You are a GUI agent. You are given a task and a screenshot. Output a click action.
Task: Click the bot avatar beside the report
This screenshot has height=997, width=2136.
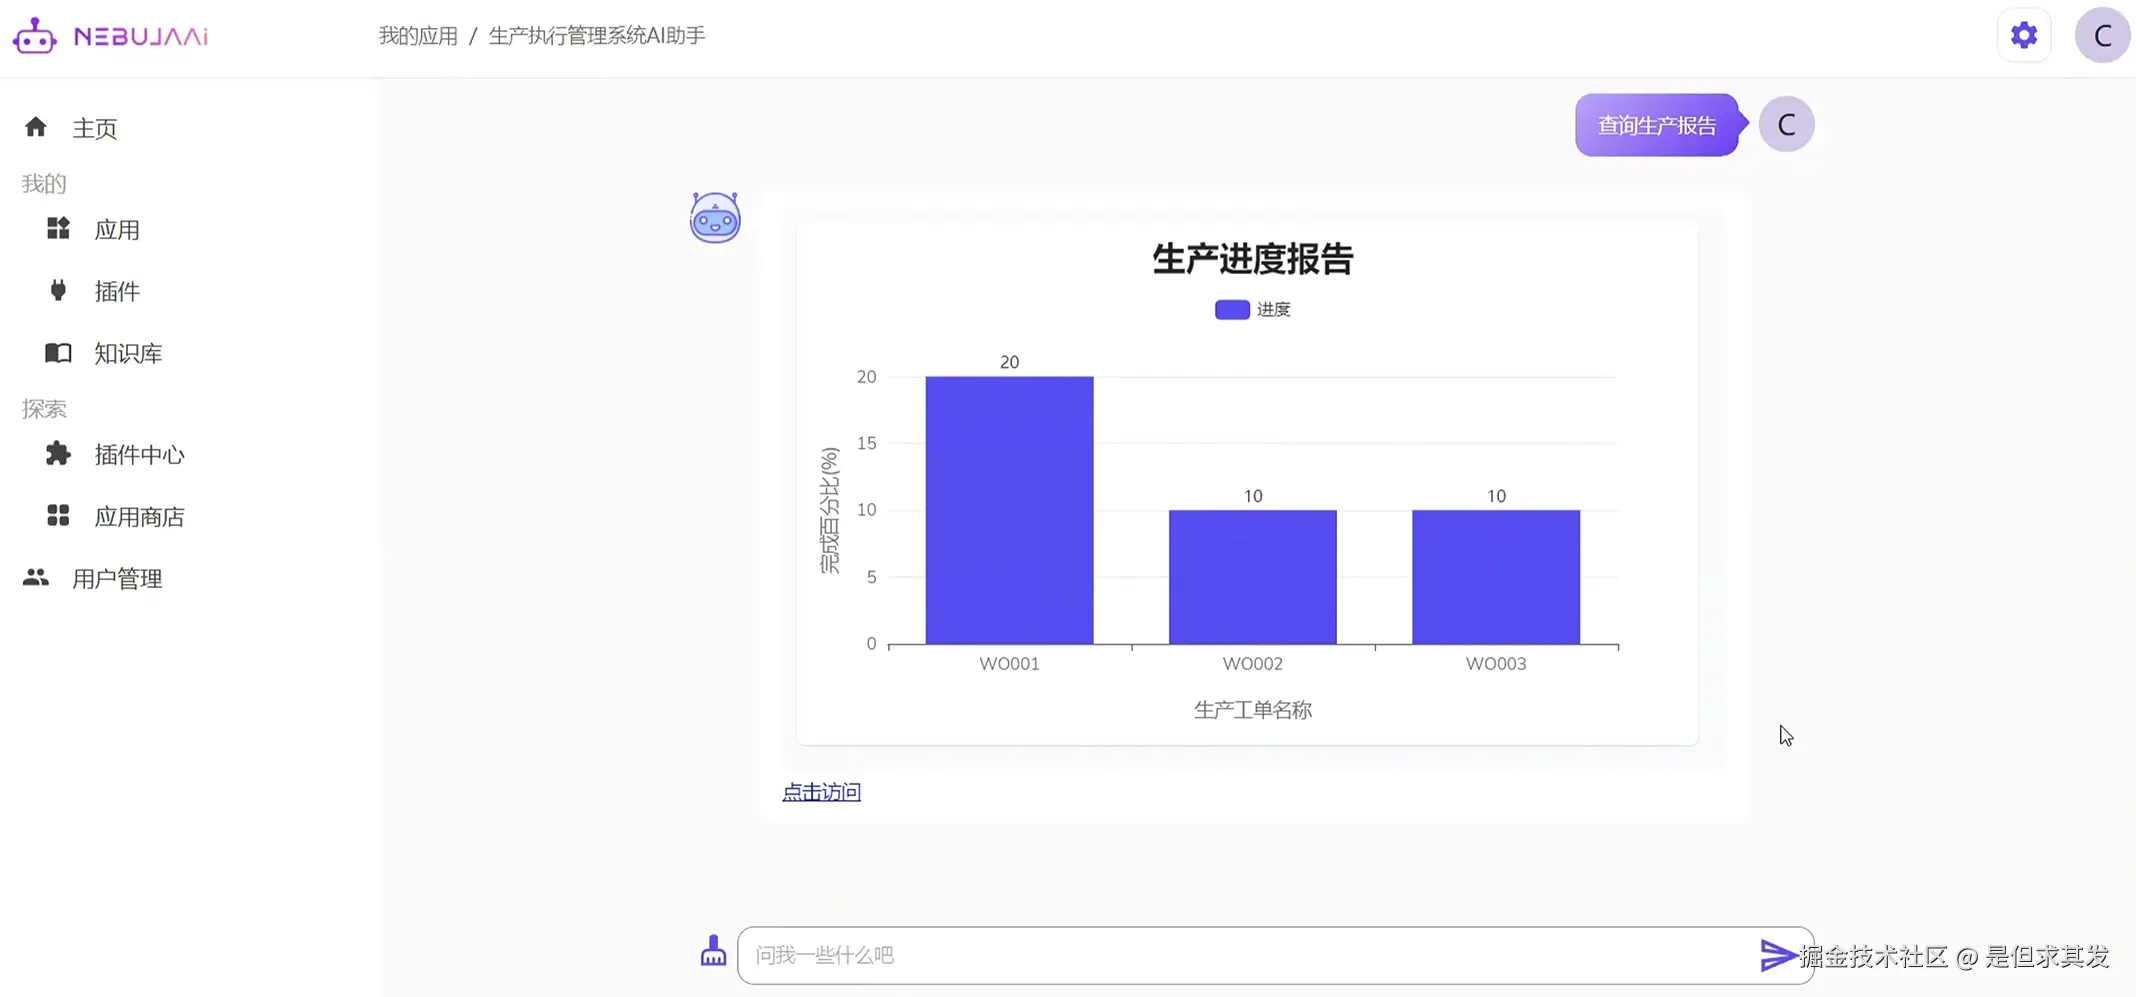click(x=714, y=217)
